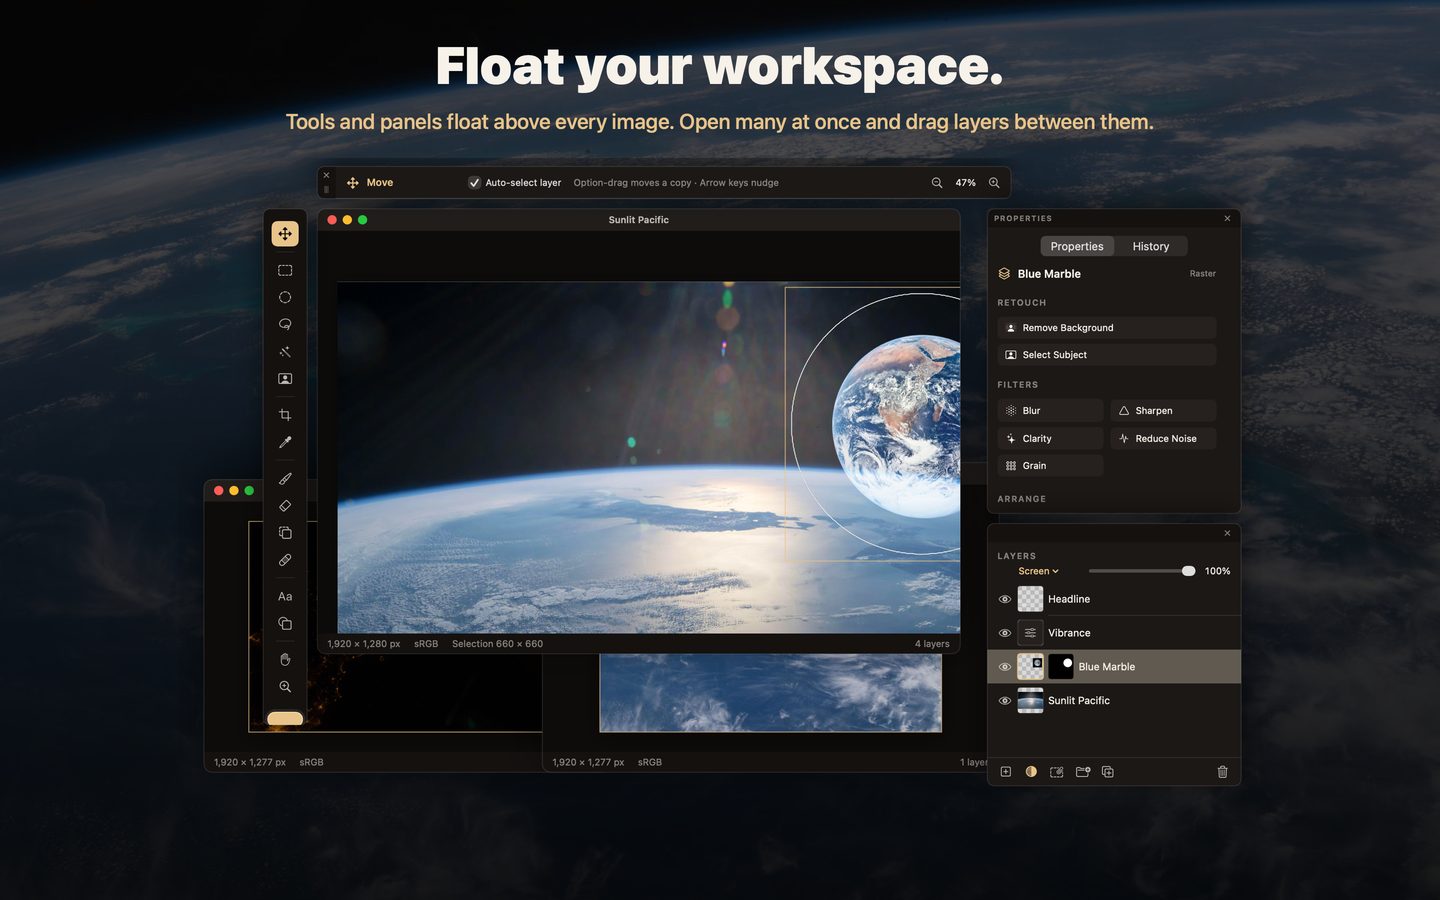Select the Elliptical Marquee tool
Viewport: 1440px width, 900px height.
coord(285,297)
